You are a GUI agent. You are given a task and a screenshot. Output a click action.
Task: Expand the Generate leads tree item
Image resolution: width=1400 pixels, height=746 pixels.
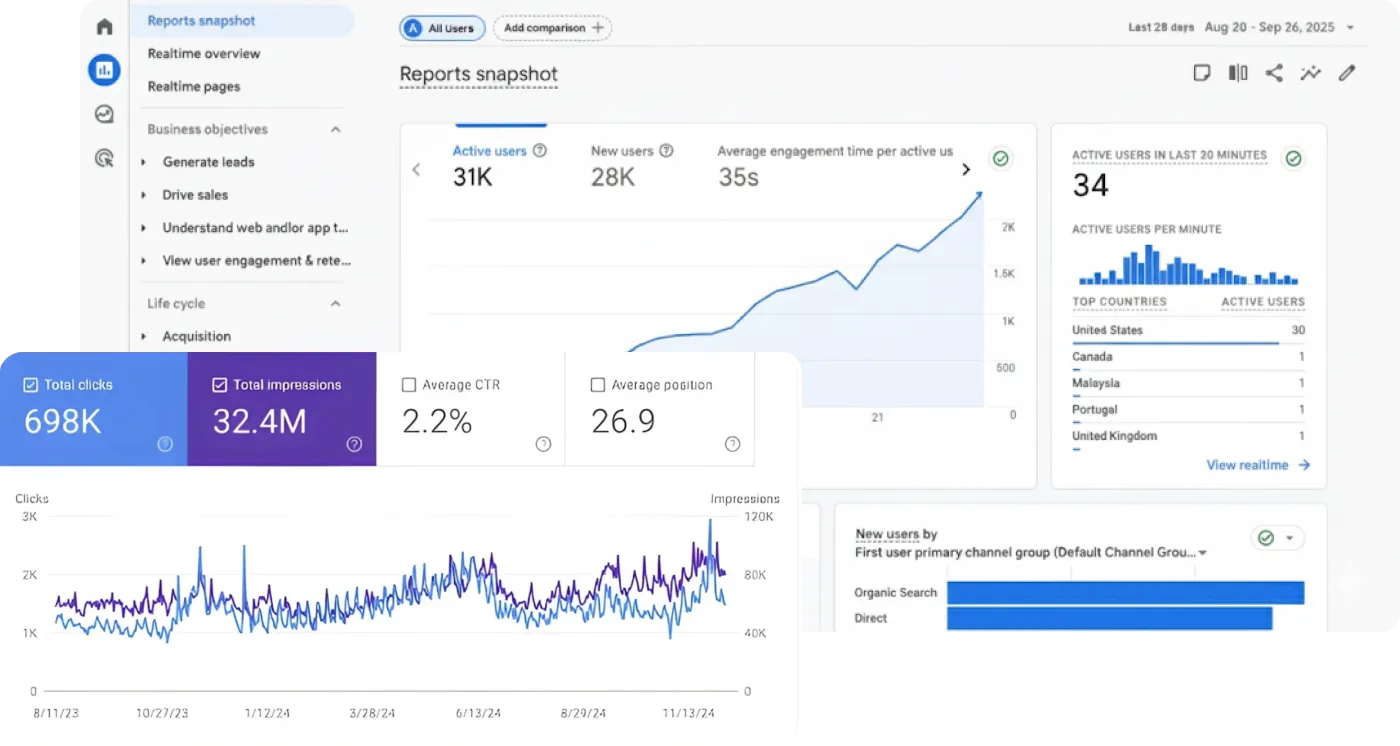coord(144,162)
